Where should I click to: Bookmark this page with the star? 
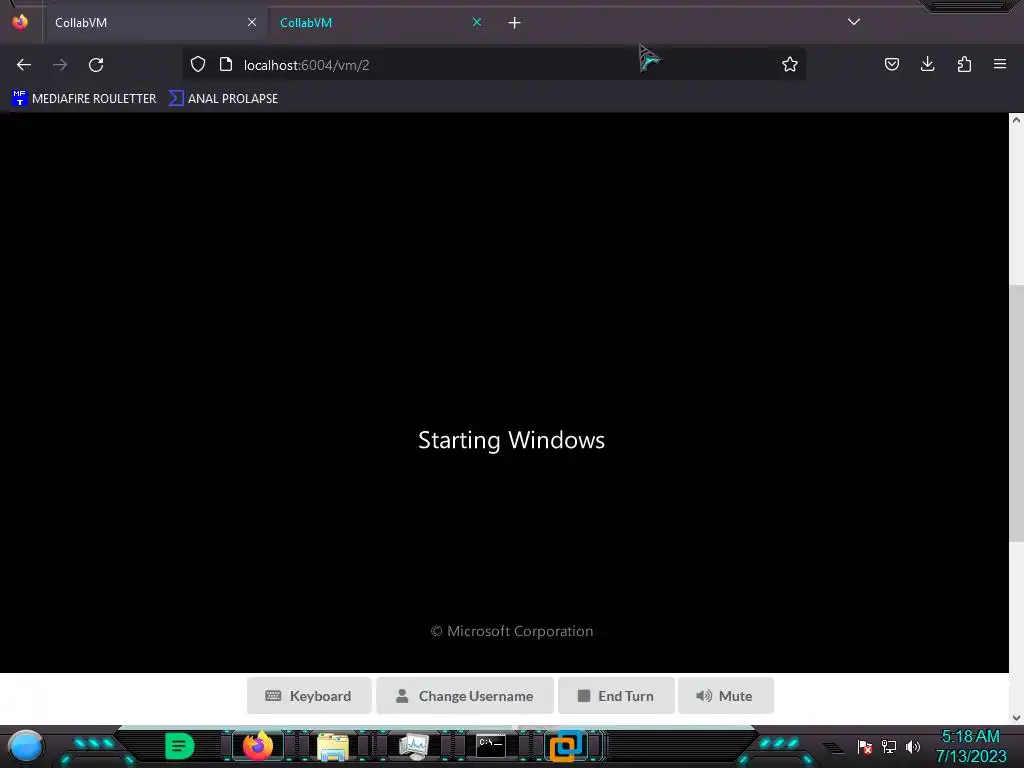coord(790,64)
